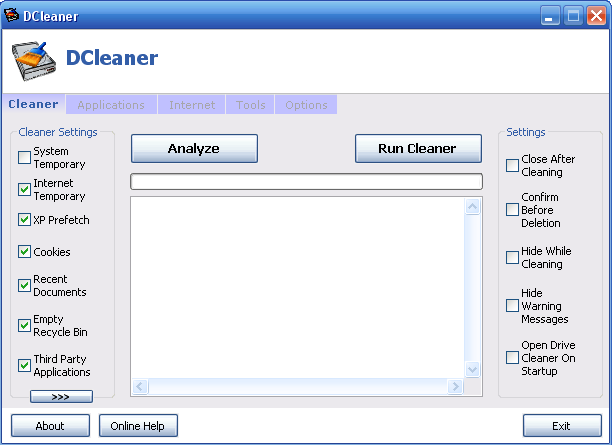Check Hide Warning Messages option
Viewport: 612px width, 445px height.
(x=512, y=306)
